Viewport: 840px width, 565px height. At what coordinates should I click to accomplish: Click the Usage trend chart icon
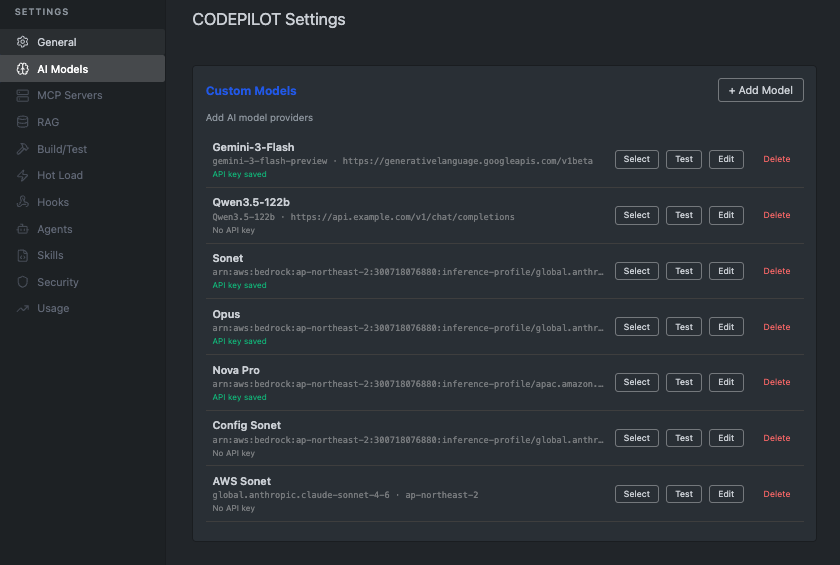pos(22,308)
